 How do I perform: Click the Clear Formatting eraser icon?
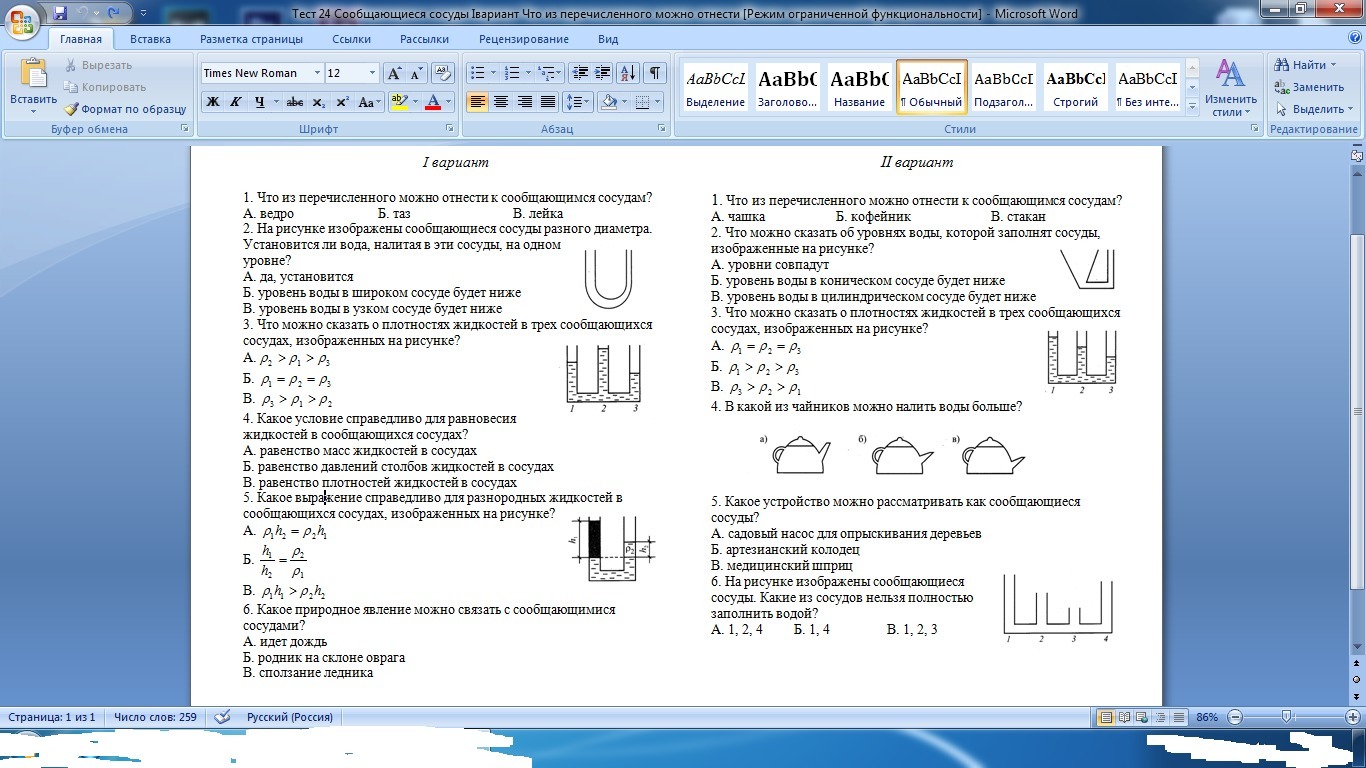tap(443, 73)
